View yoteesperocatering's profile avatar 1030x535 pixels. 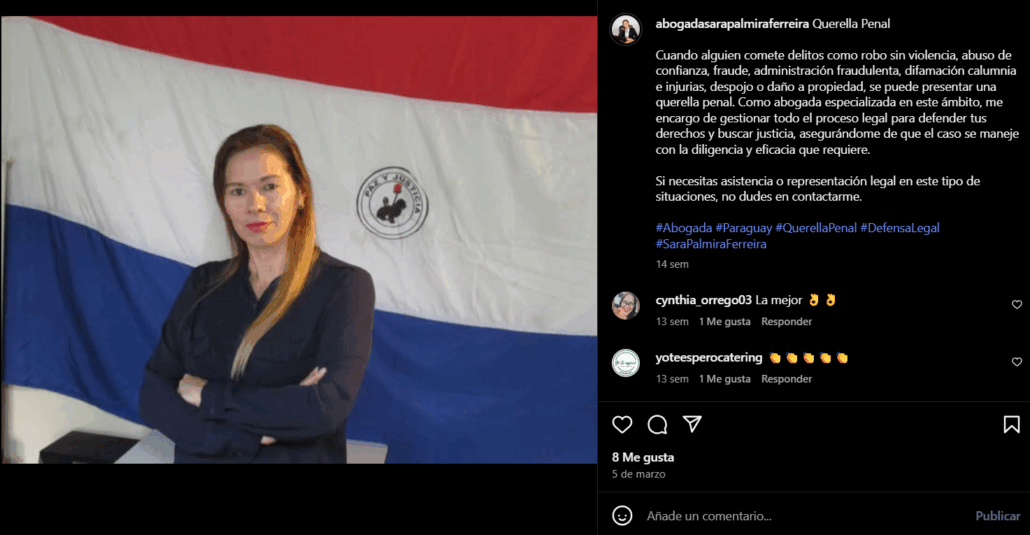pyautogui.click(x=625, y=363)
